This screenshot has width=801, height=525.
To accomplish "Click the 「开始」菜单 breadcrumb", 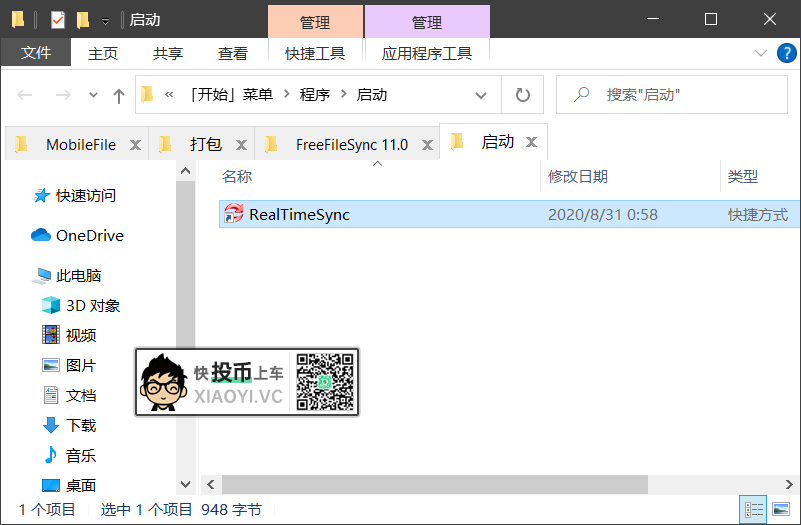I will tap(231, 94).
